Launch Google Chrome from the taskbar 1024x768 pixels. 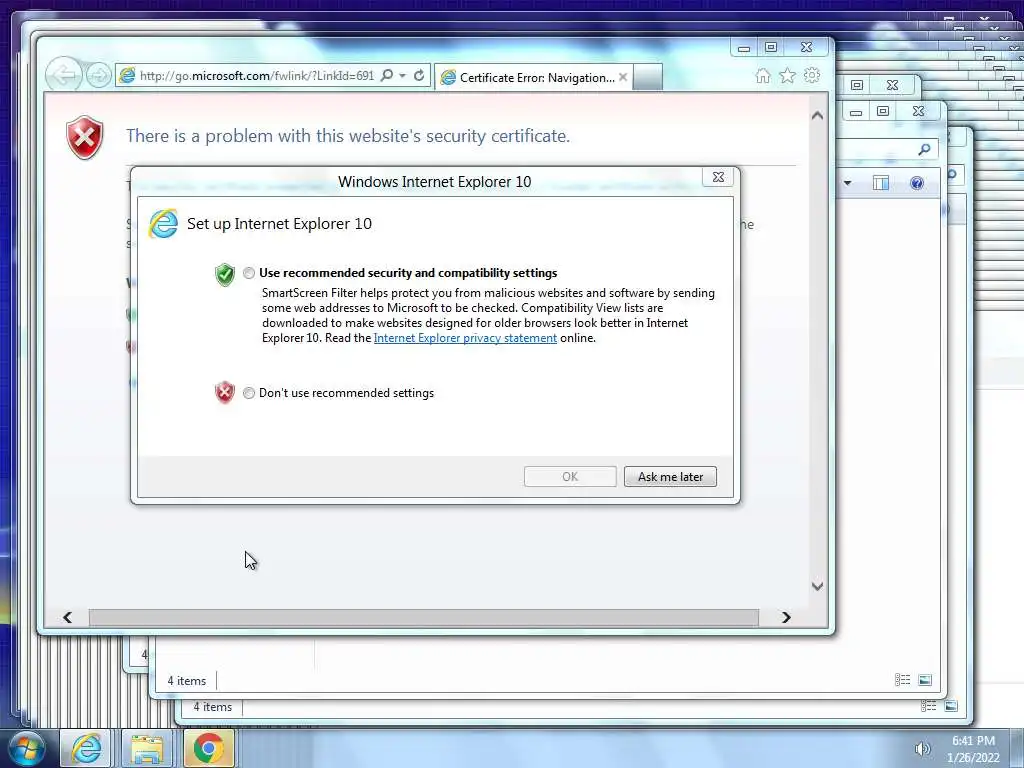click(209, 748)
